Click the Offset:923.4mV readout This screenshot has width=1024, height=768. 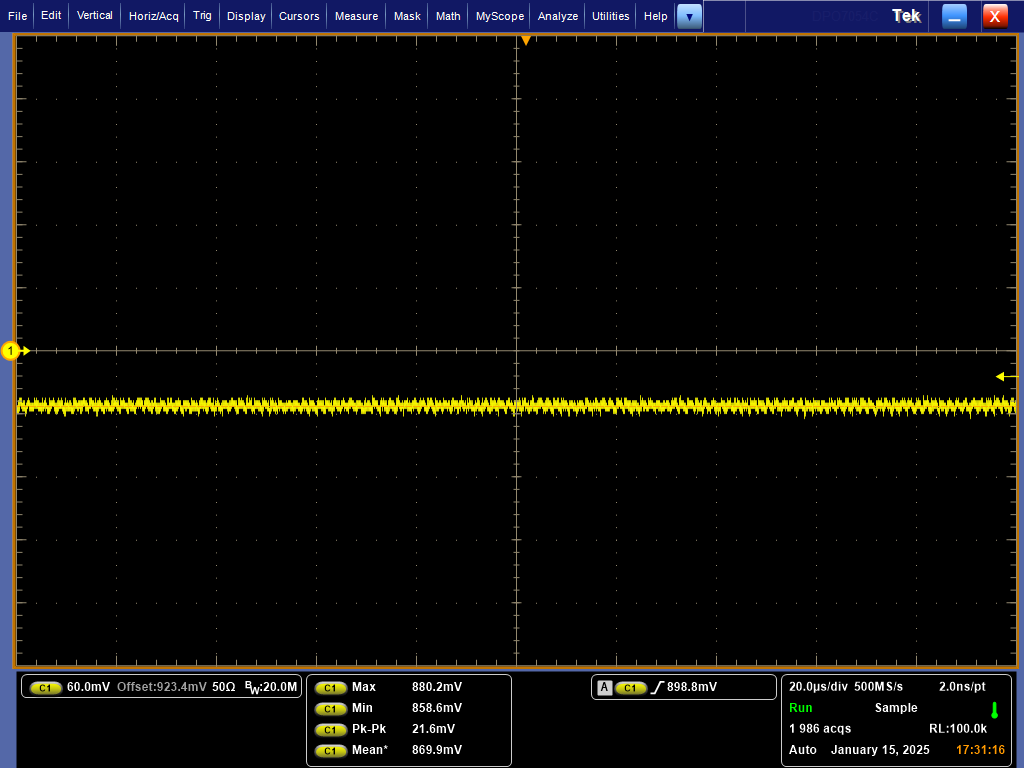161,687
